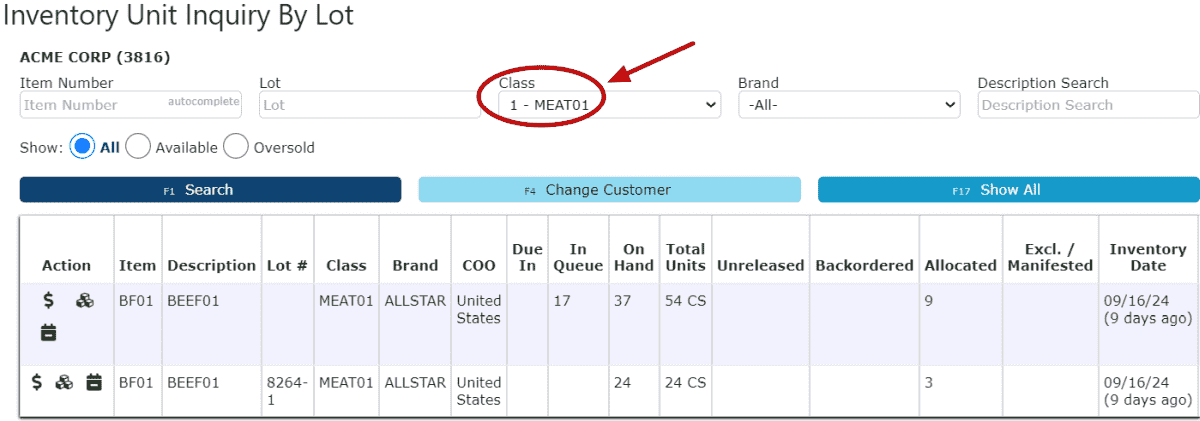Click the On Hand column header

coord(634,257)
